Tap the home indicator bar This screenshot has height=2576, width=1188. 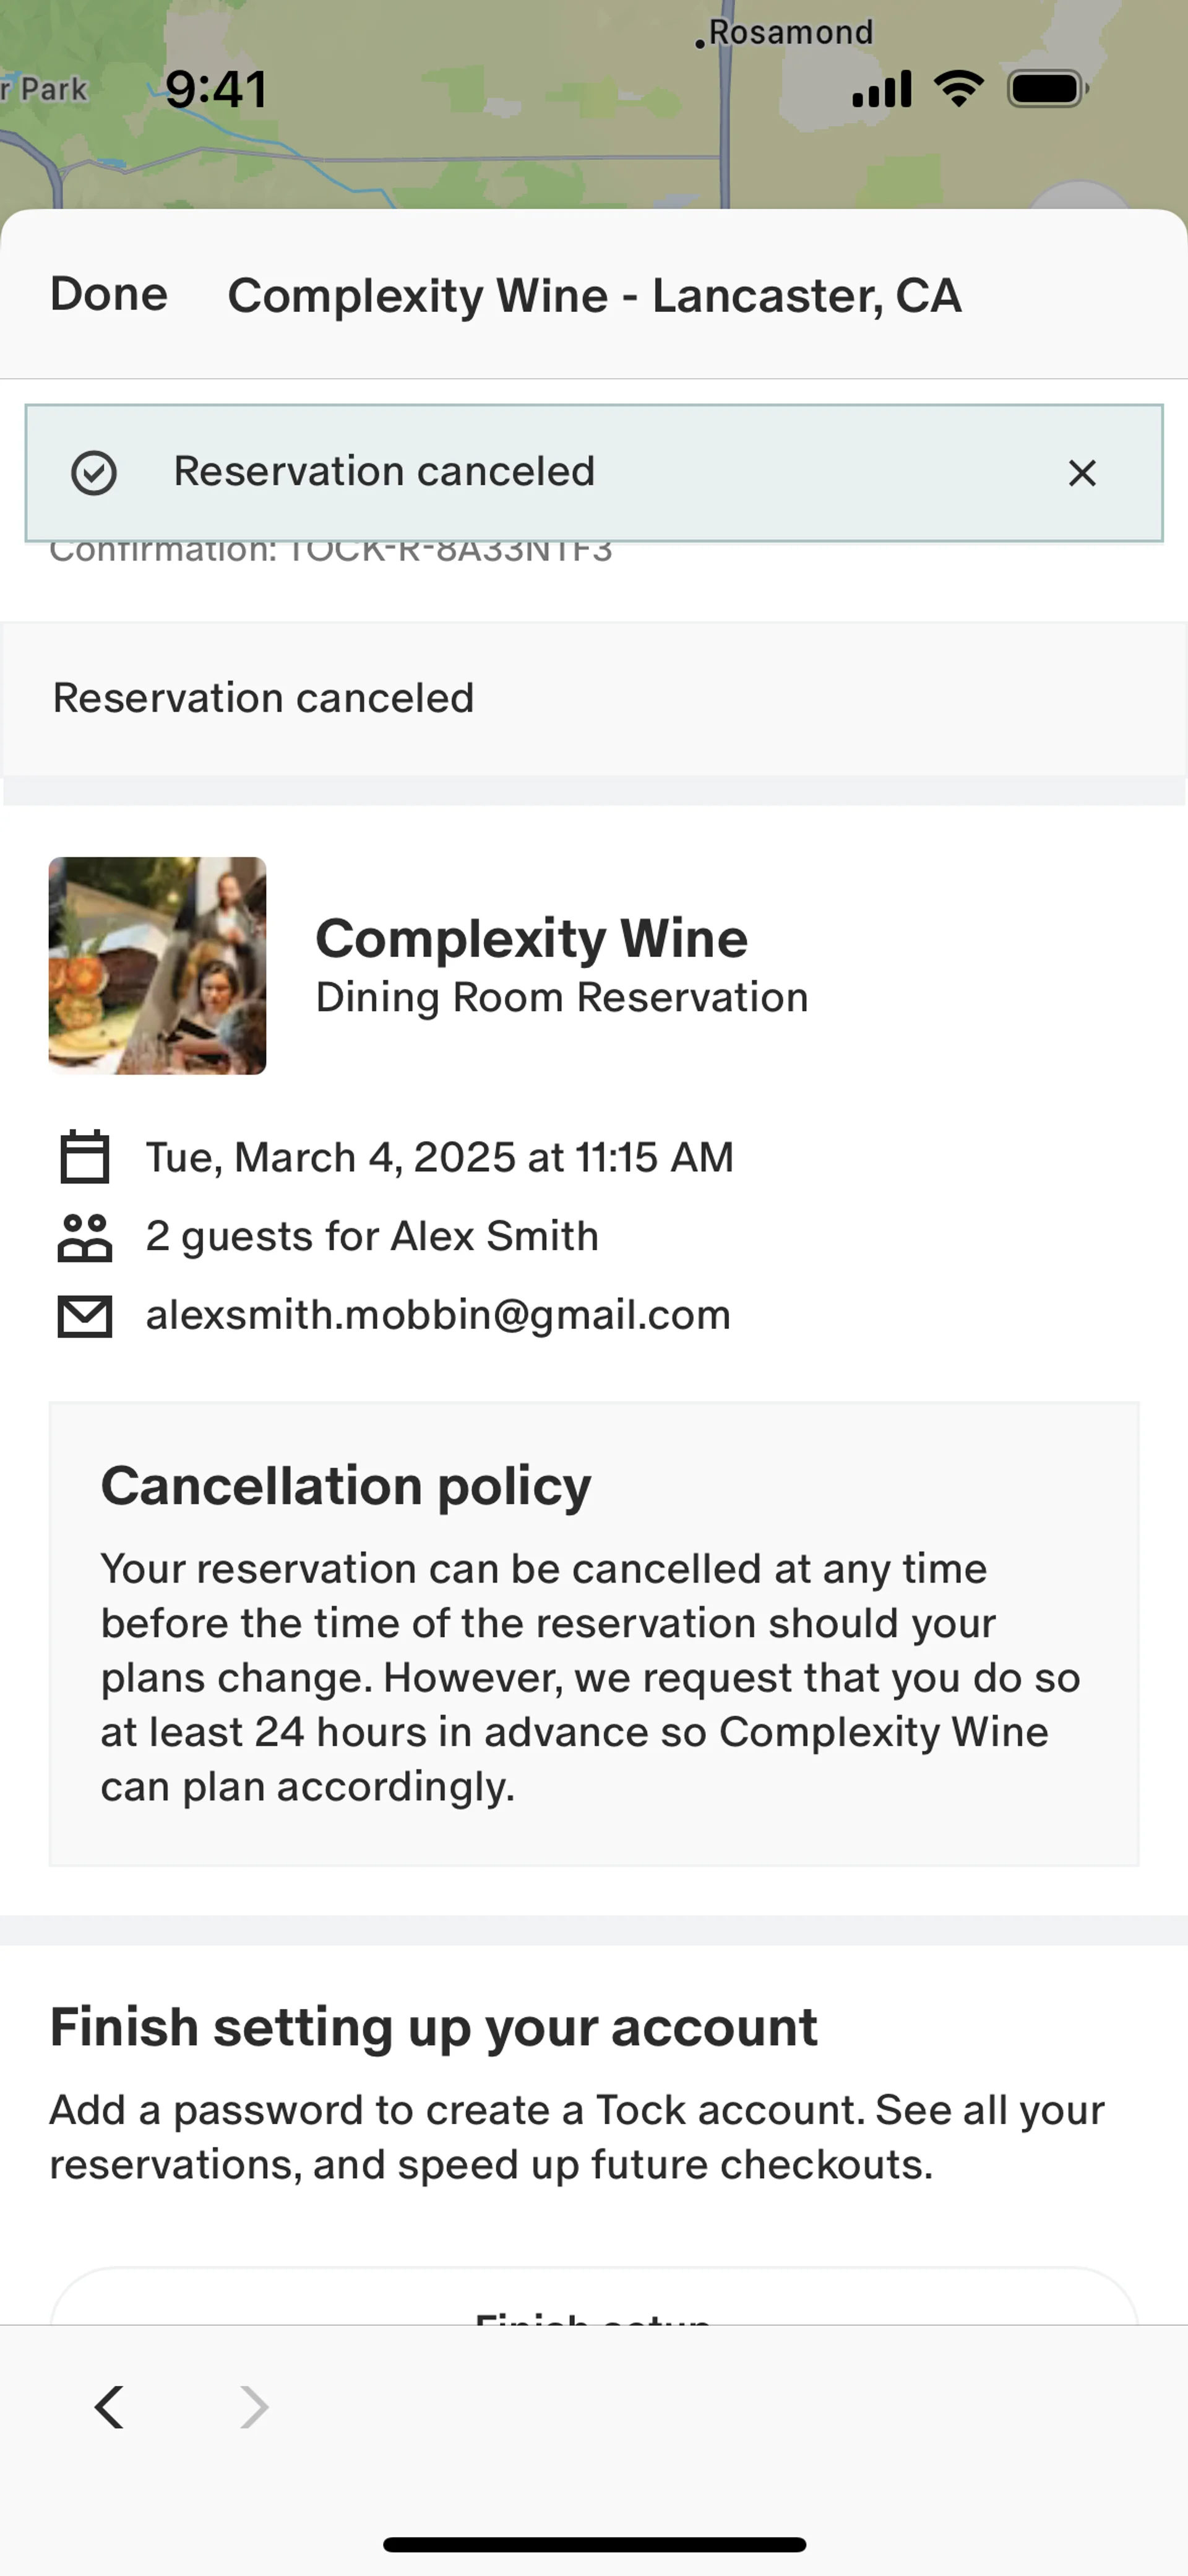click(x=594, y=2544)
